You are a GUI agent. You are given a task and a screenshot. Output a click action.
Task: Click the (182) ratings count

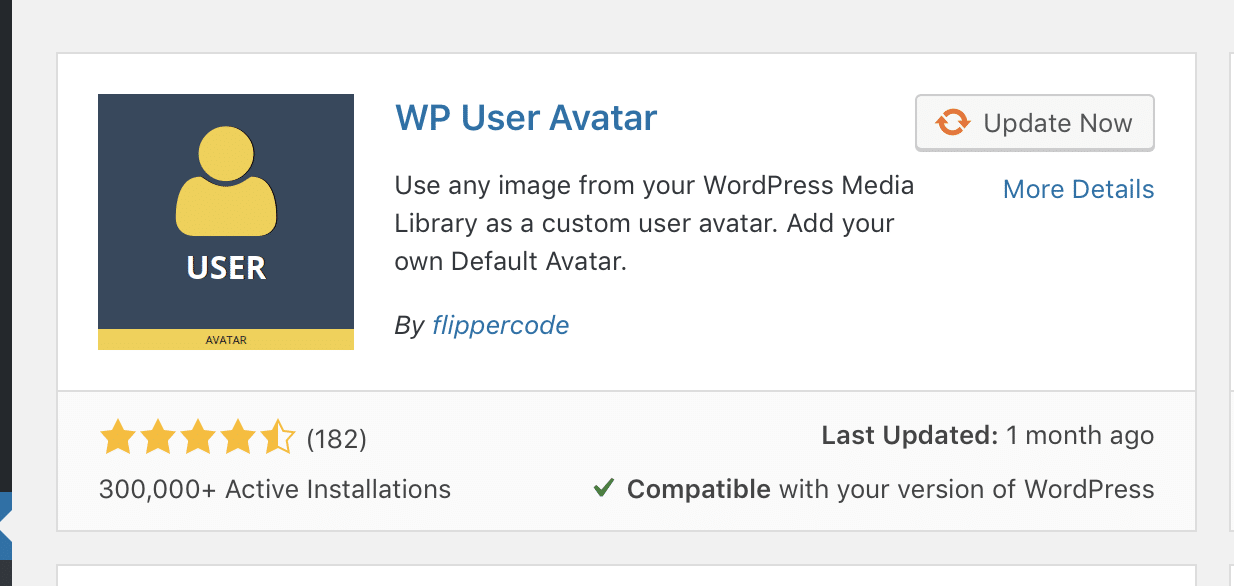[x=336, y=438]
